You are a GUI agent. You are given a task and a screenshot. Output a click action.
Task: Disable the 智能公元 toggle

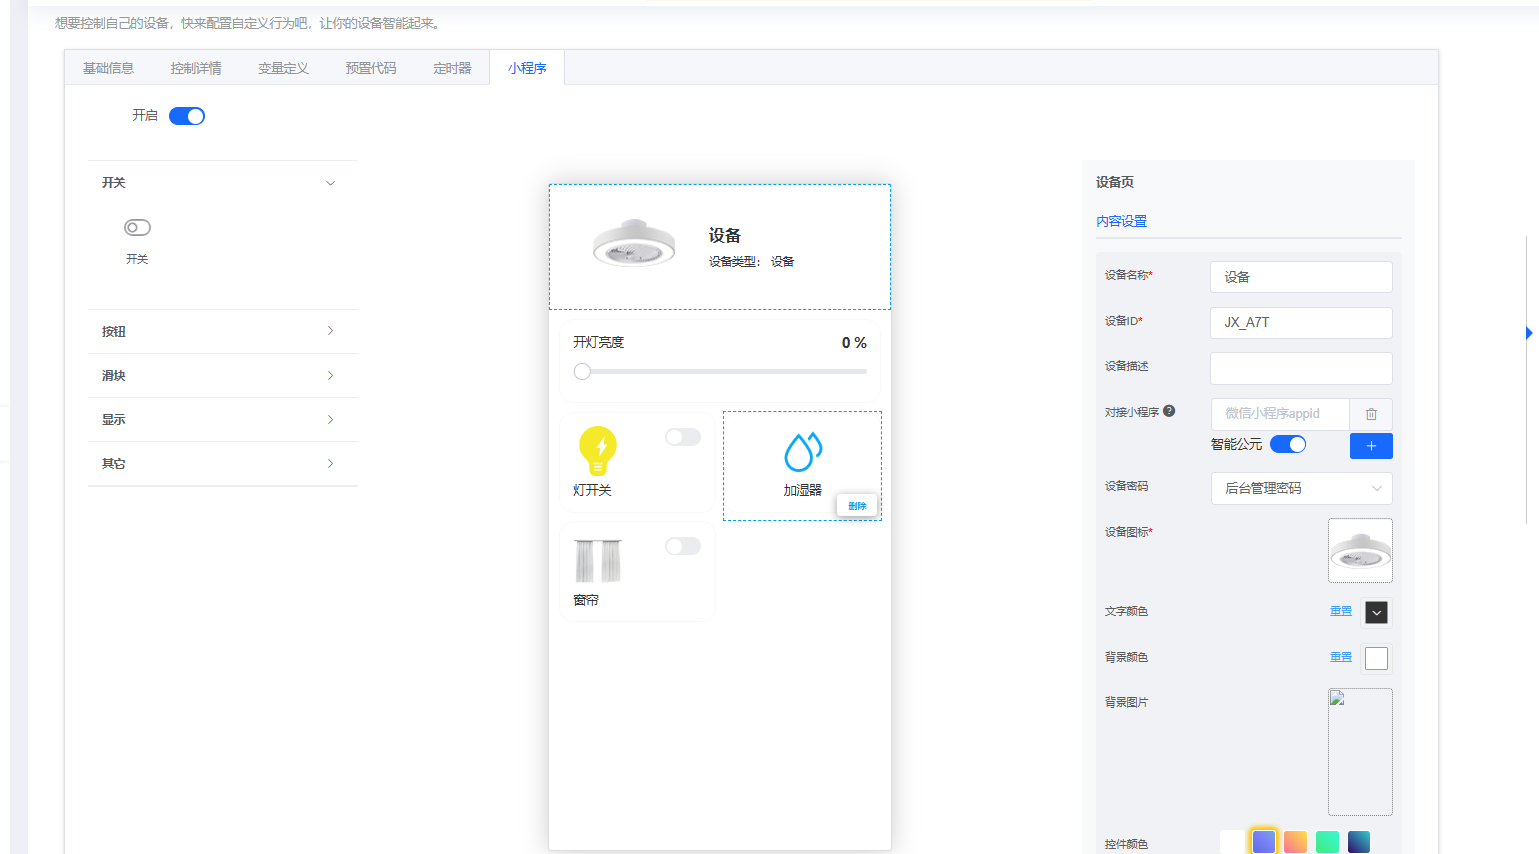tap(1289, 446)
